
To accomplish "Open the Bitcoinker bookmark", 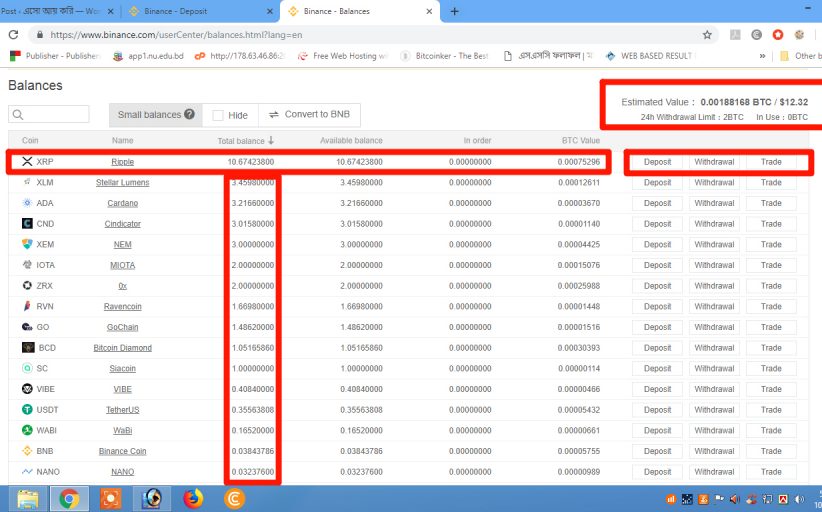I will coord(444,56).
